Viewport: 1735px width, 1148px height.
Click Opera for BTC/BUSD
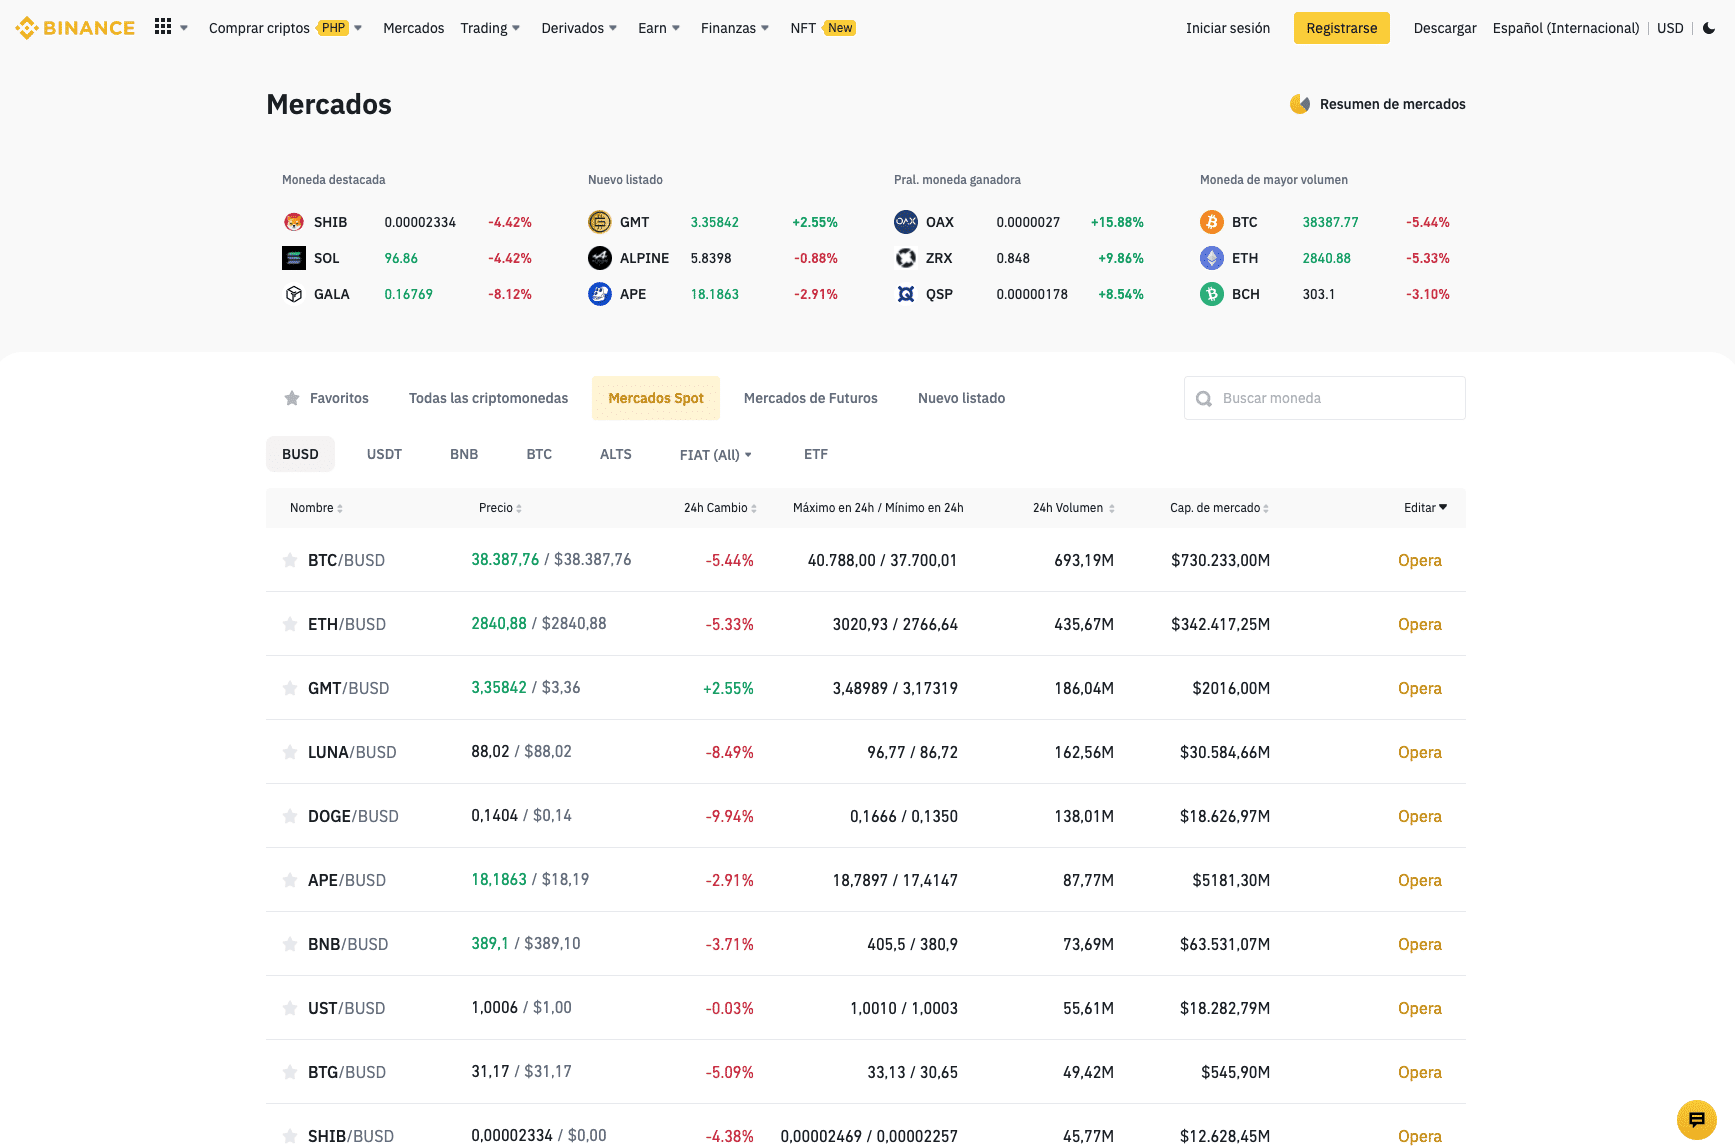pos(1420,560)
